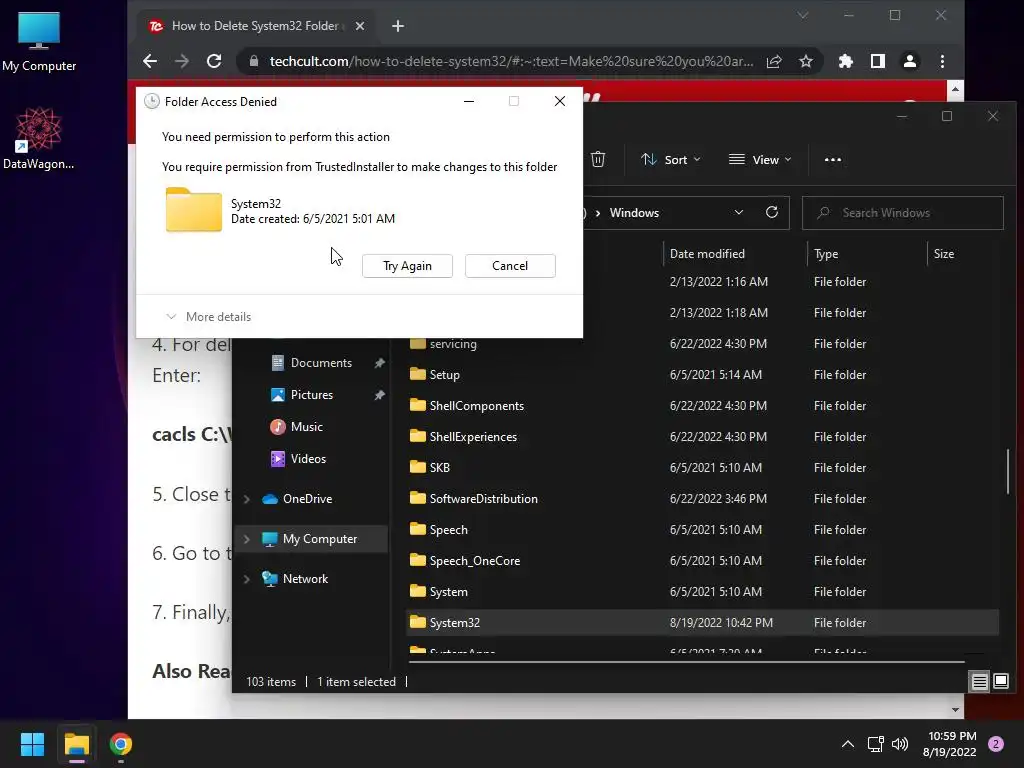Click Try Again in Folder Access Denied dialog
This screenshot has width=1024, height=768.
407,266
